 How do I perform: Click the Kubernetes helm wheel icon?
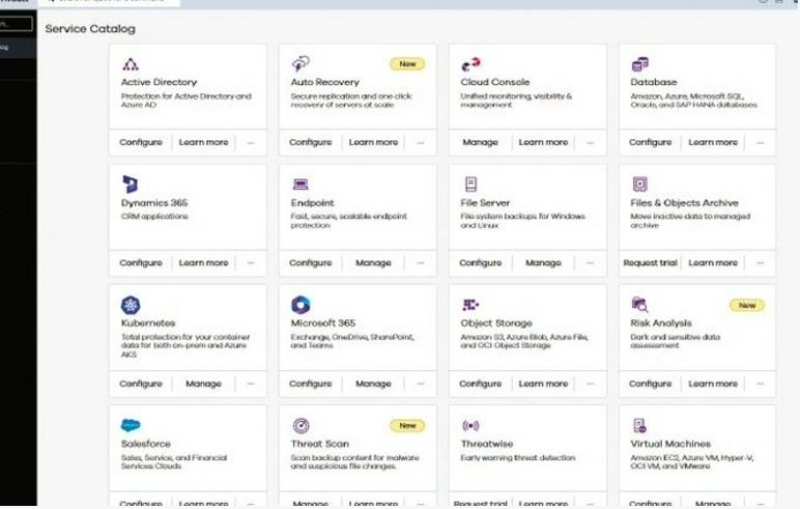pos(130,305)
